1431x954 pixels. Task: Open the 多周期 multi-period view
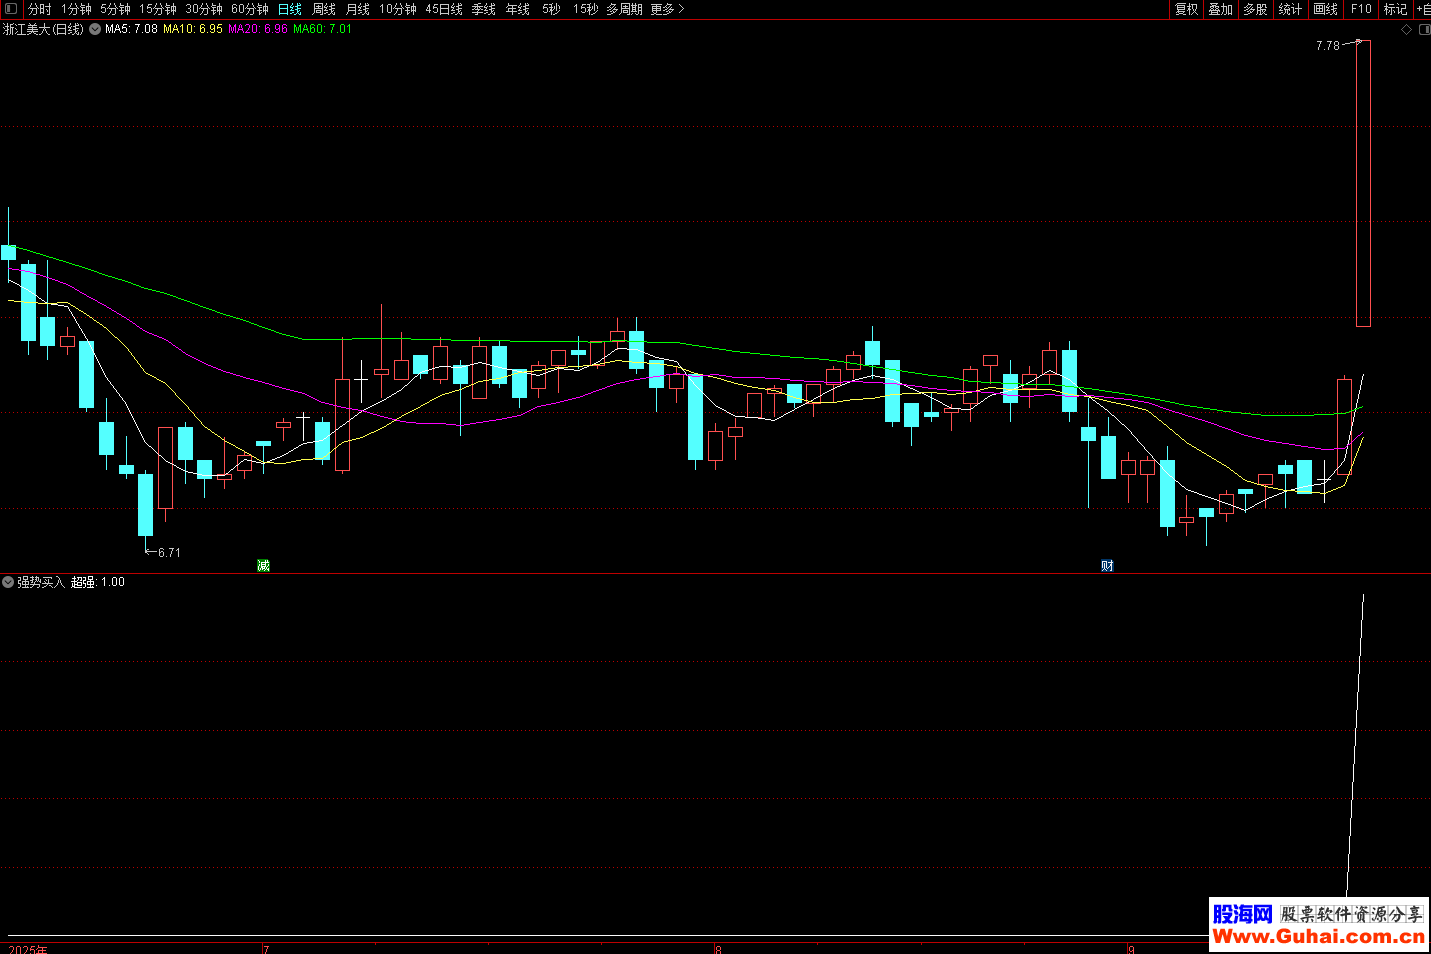[x=624, y=9]
